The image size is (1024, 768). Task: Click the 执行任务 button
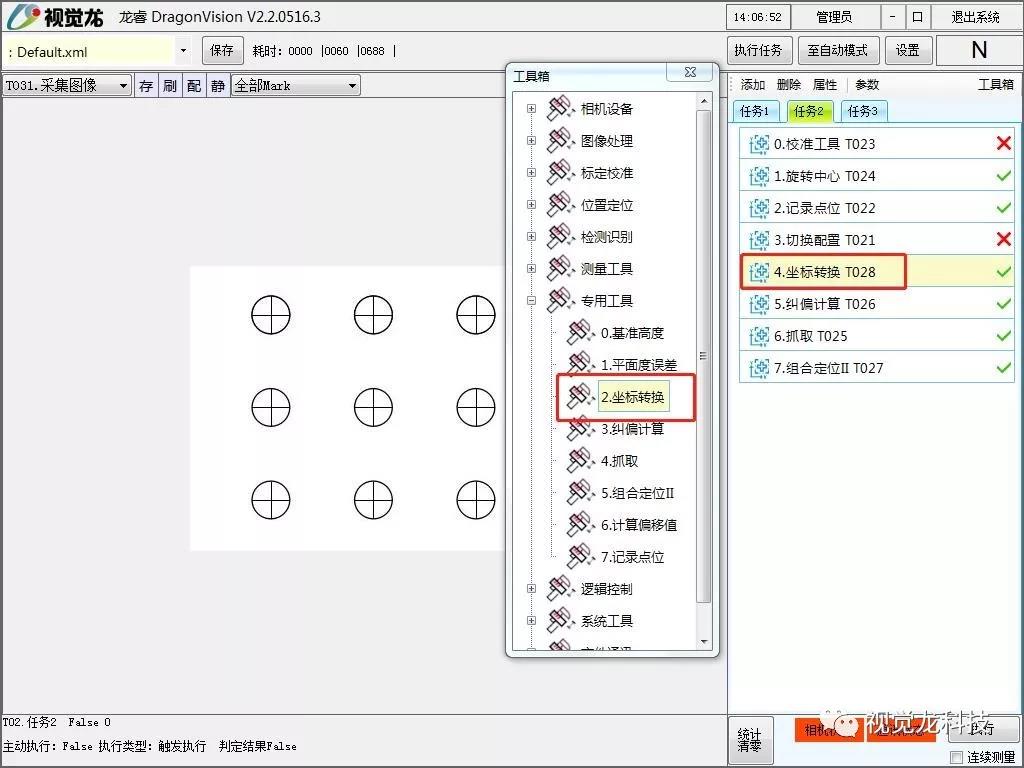pyautogui.click(x=759, y=50)
